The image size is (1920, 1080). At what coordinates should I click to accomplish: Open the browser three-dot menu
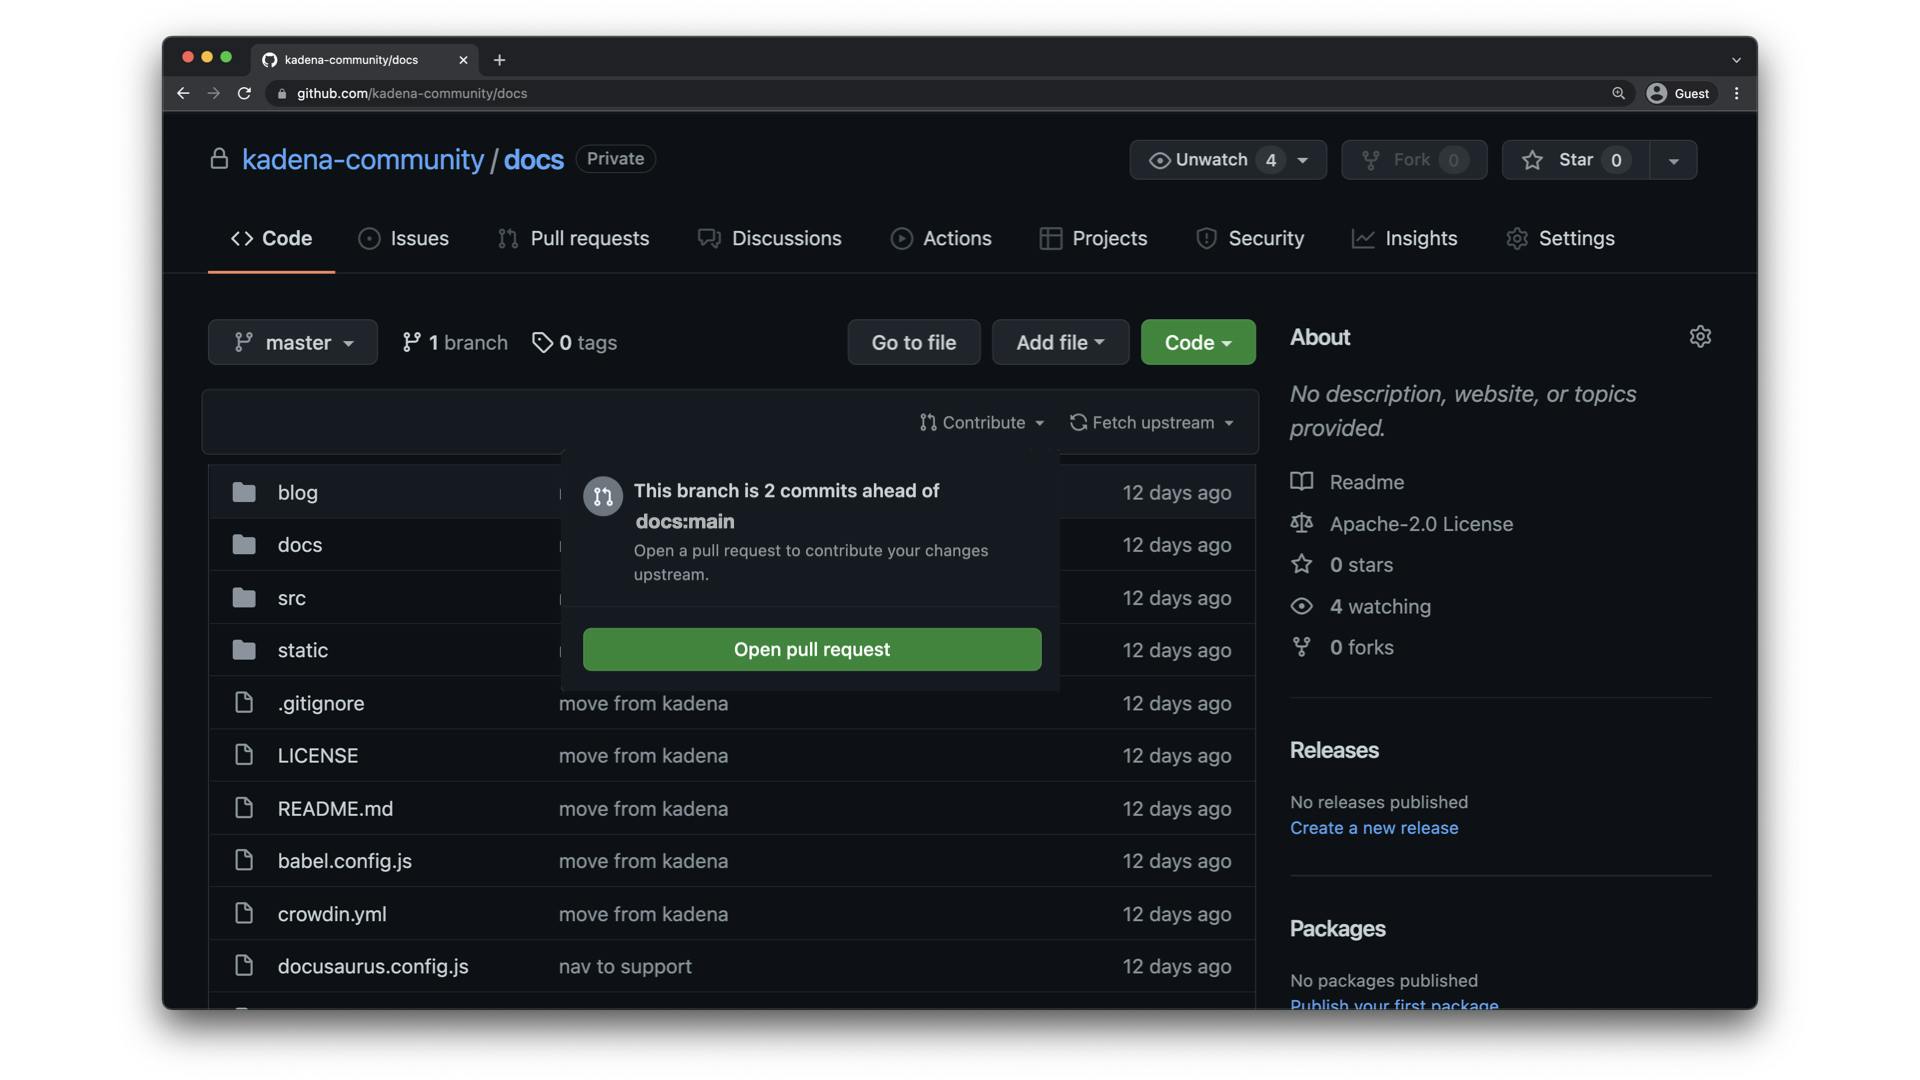tap(1737, 93)
